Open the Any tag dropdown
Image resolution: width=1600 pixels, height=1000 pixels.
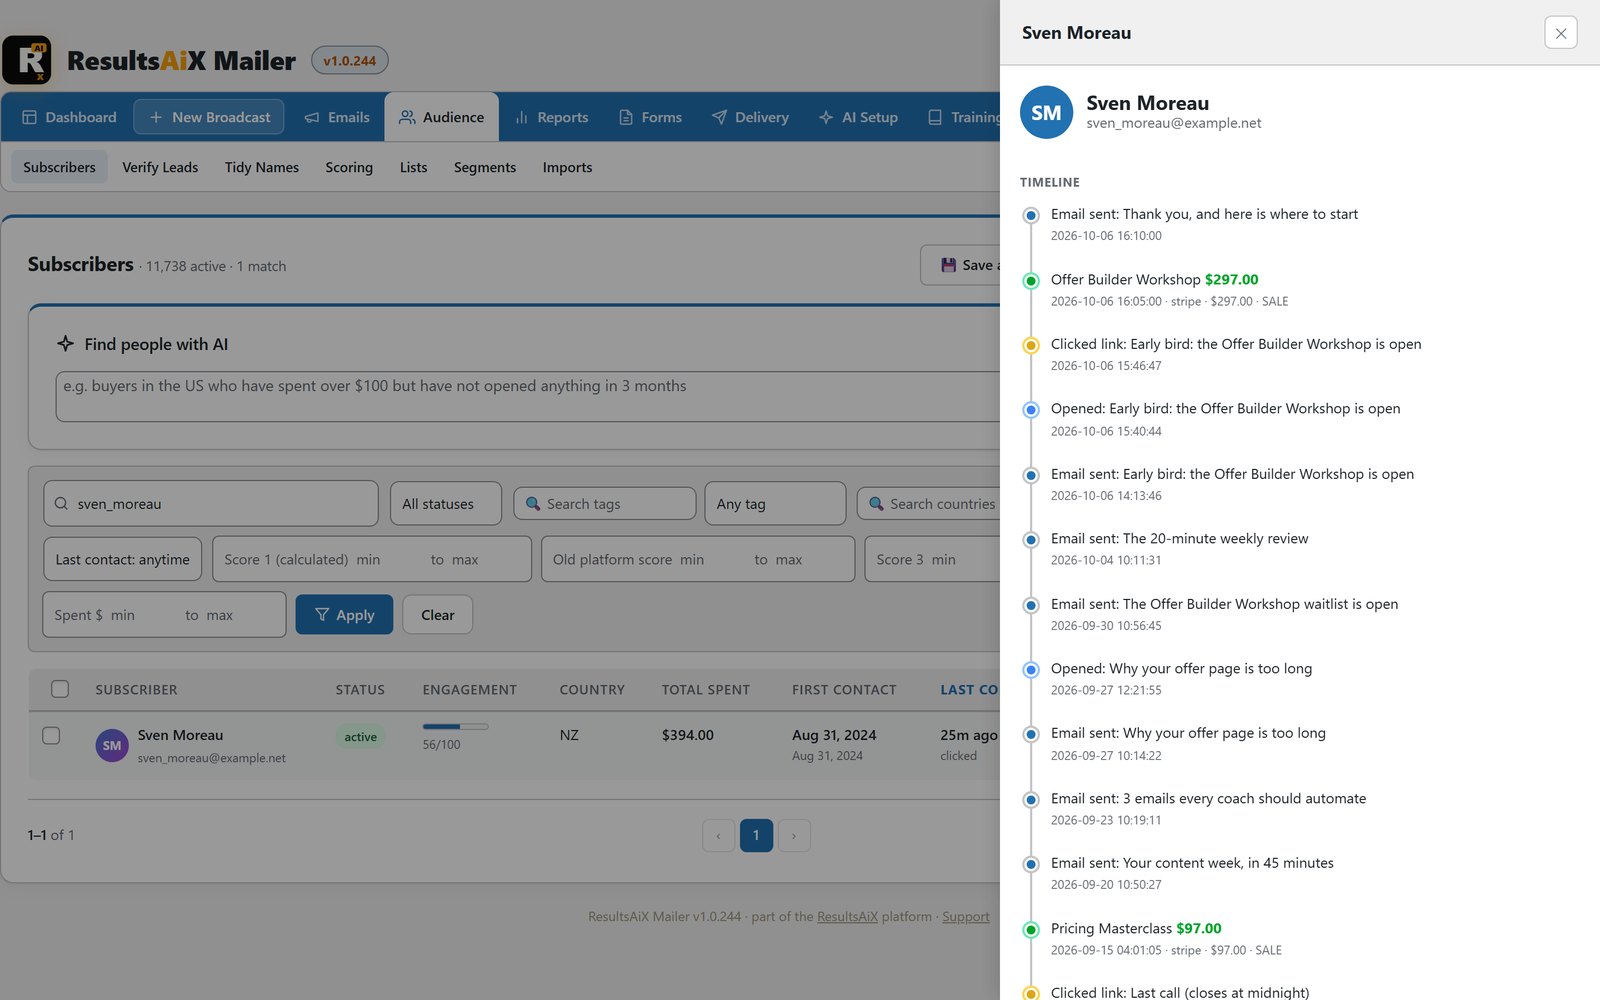pos(775,503)
